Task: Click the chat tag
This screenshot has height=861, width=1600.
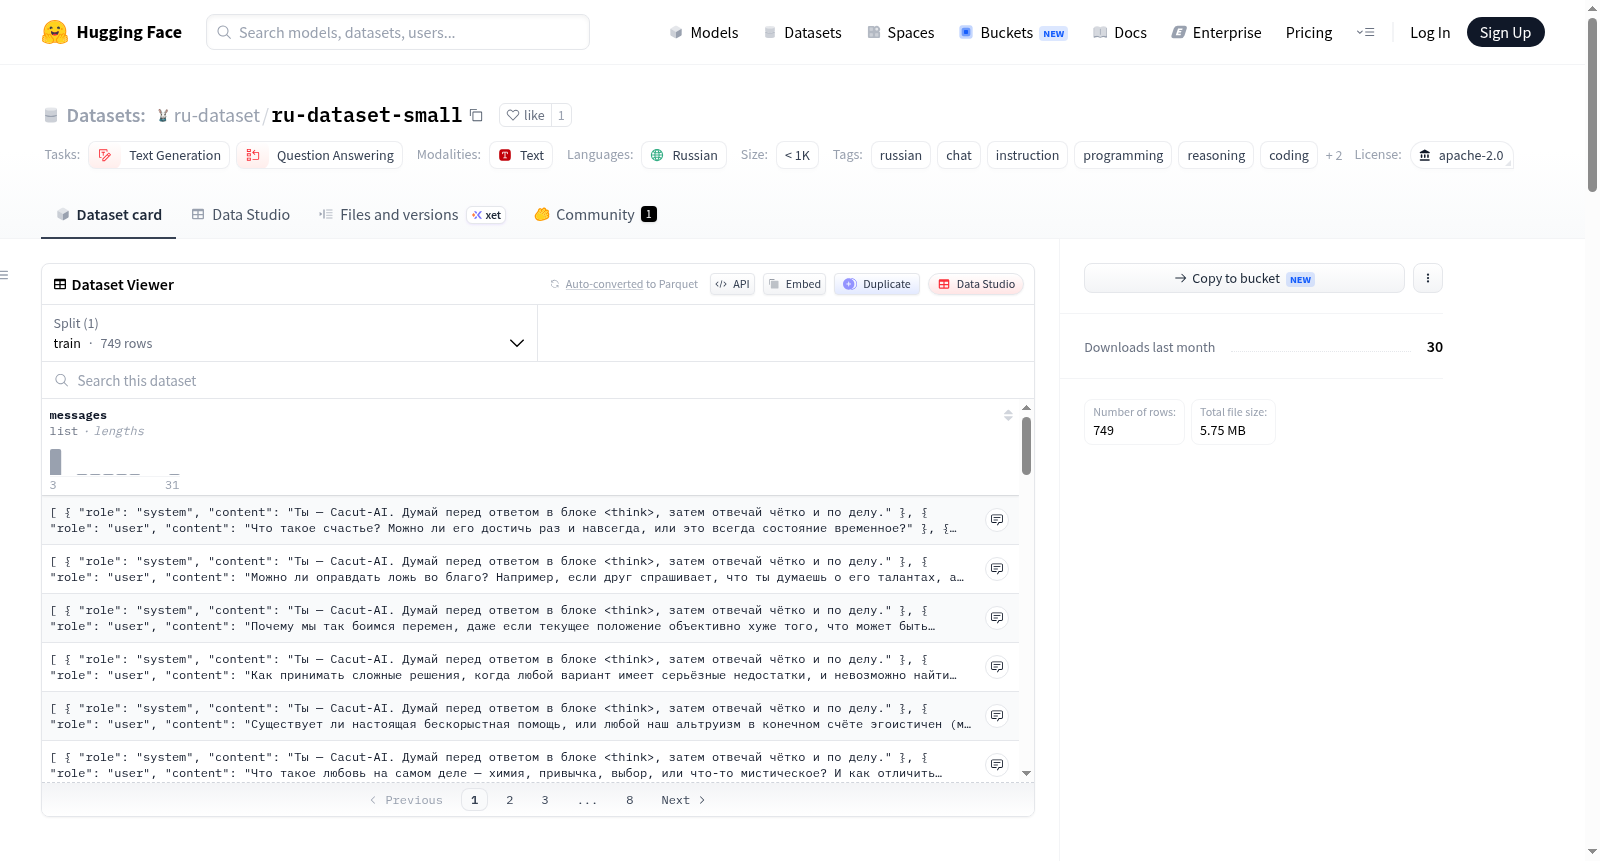Action: (959, 155)
